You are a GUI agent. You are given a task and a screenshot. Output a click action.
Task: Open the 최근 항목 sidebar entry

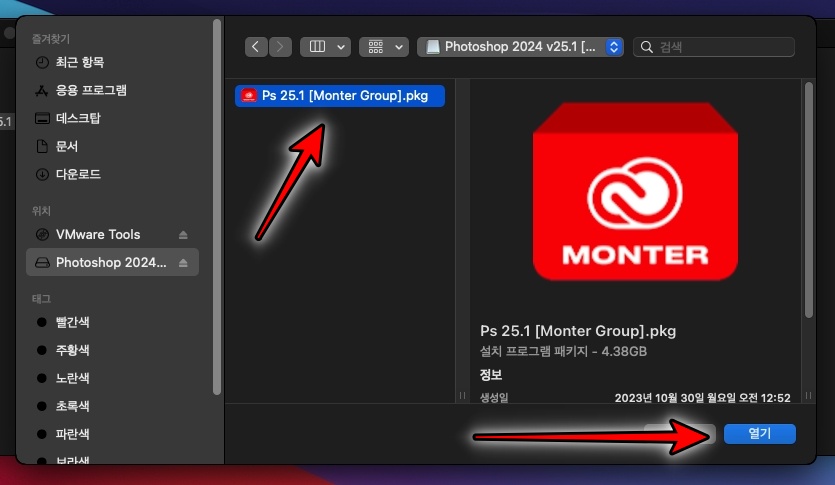[x=80, y=62]
